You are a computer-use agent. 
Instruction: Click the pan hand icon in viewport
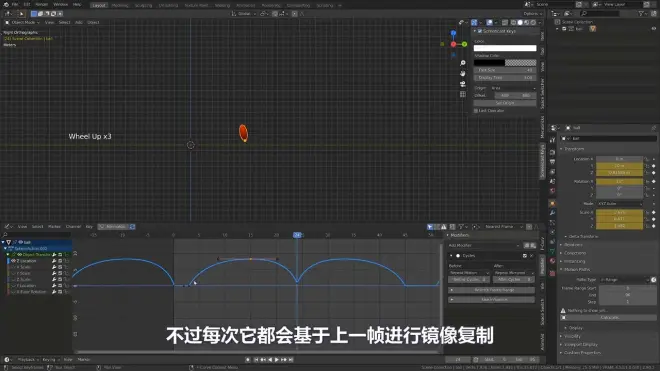[x=463, y=73]
